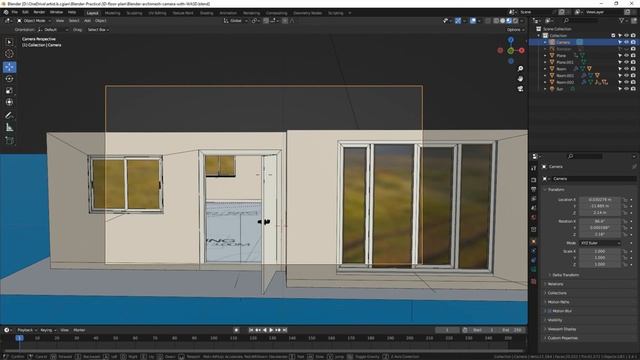Screen dimensions: 640x360
Task: Toggle snapping magnet in viewport header
Action: pyautogui.click(x=266, y=20)
